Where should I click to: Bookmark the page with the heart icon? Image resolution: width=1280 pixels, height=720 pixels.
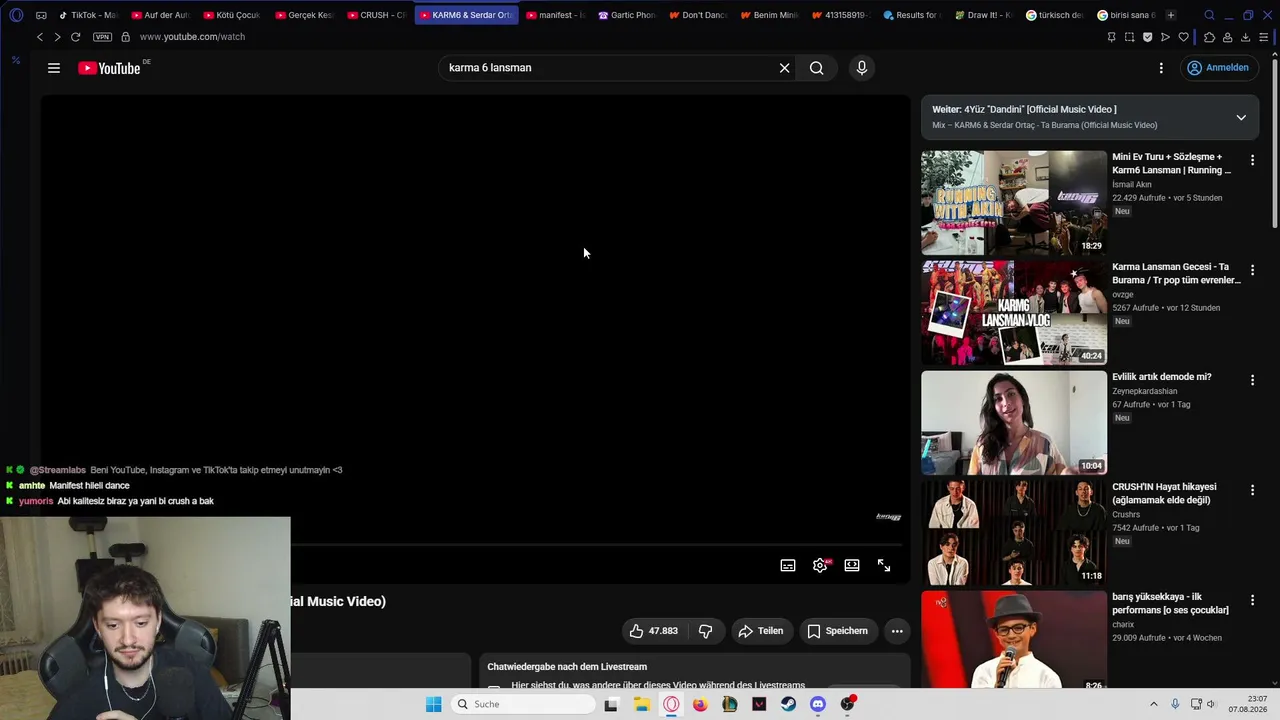coord(1183,37)
